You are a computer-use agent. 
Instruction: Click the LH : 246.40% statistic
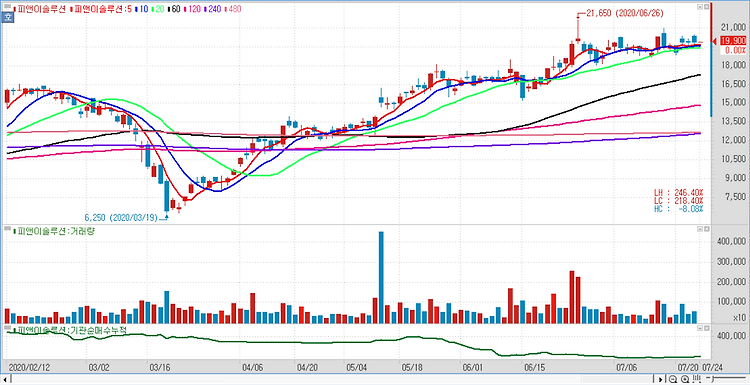(679, 192)
